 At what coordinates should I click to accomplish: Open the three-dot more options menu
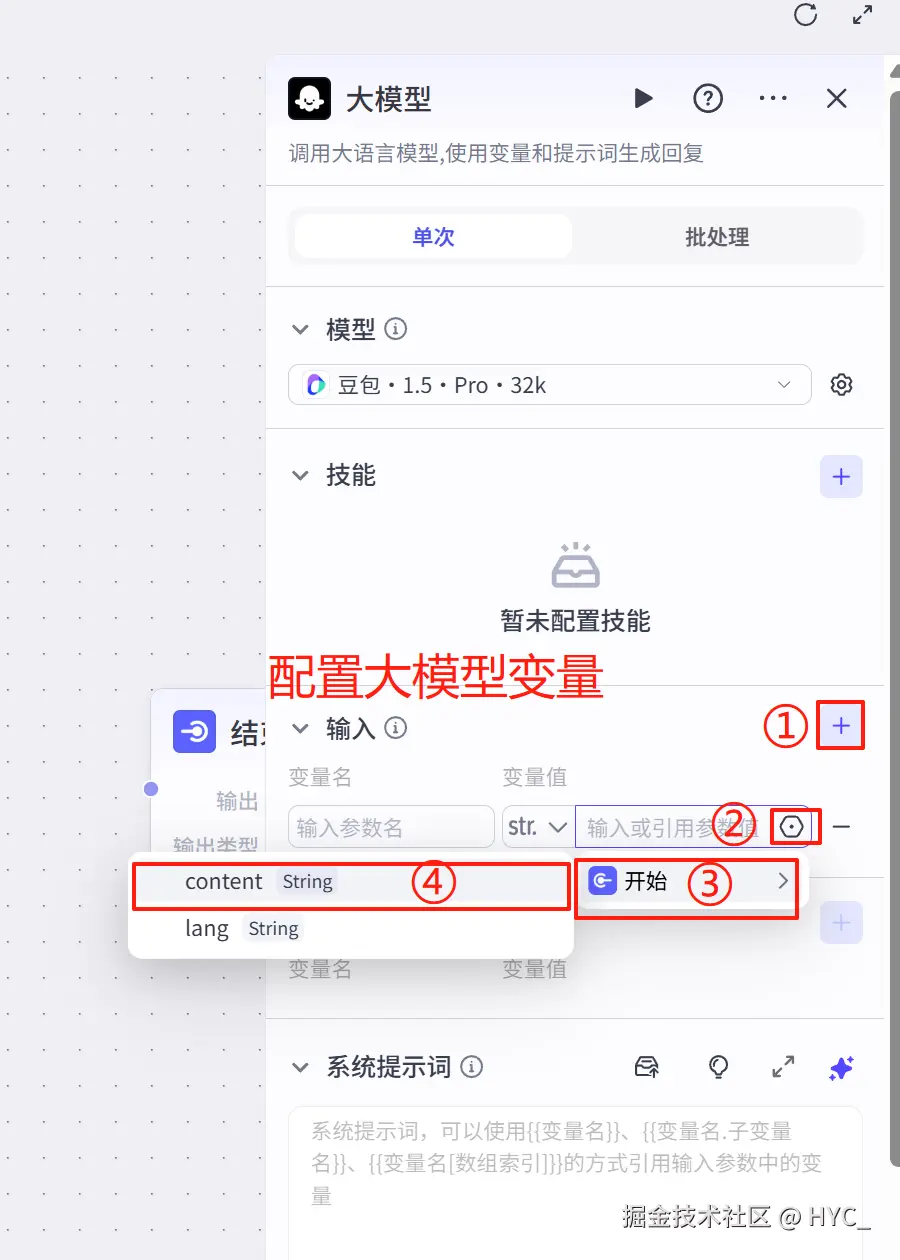click(773, 98)
